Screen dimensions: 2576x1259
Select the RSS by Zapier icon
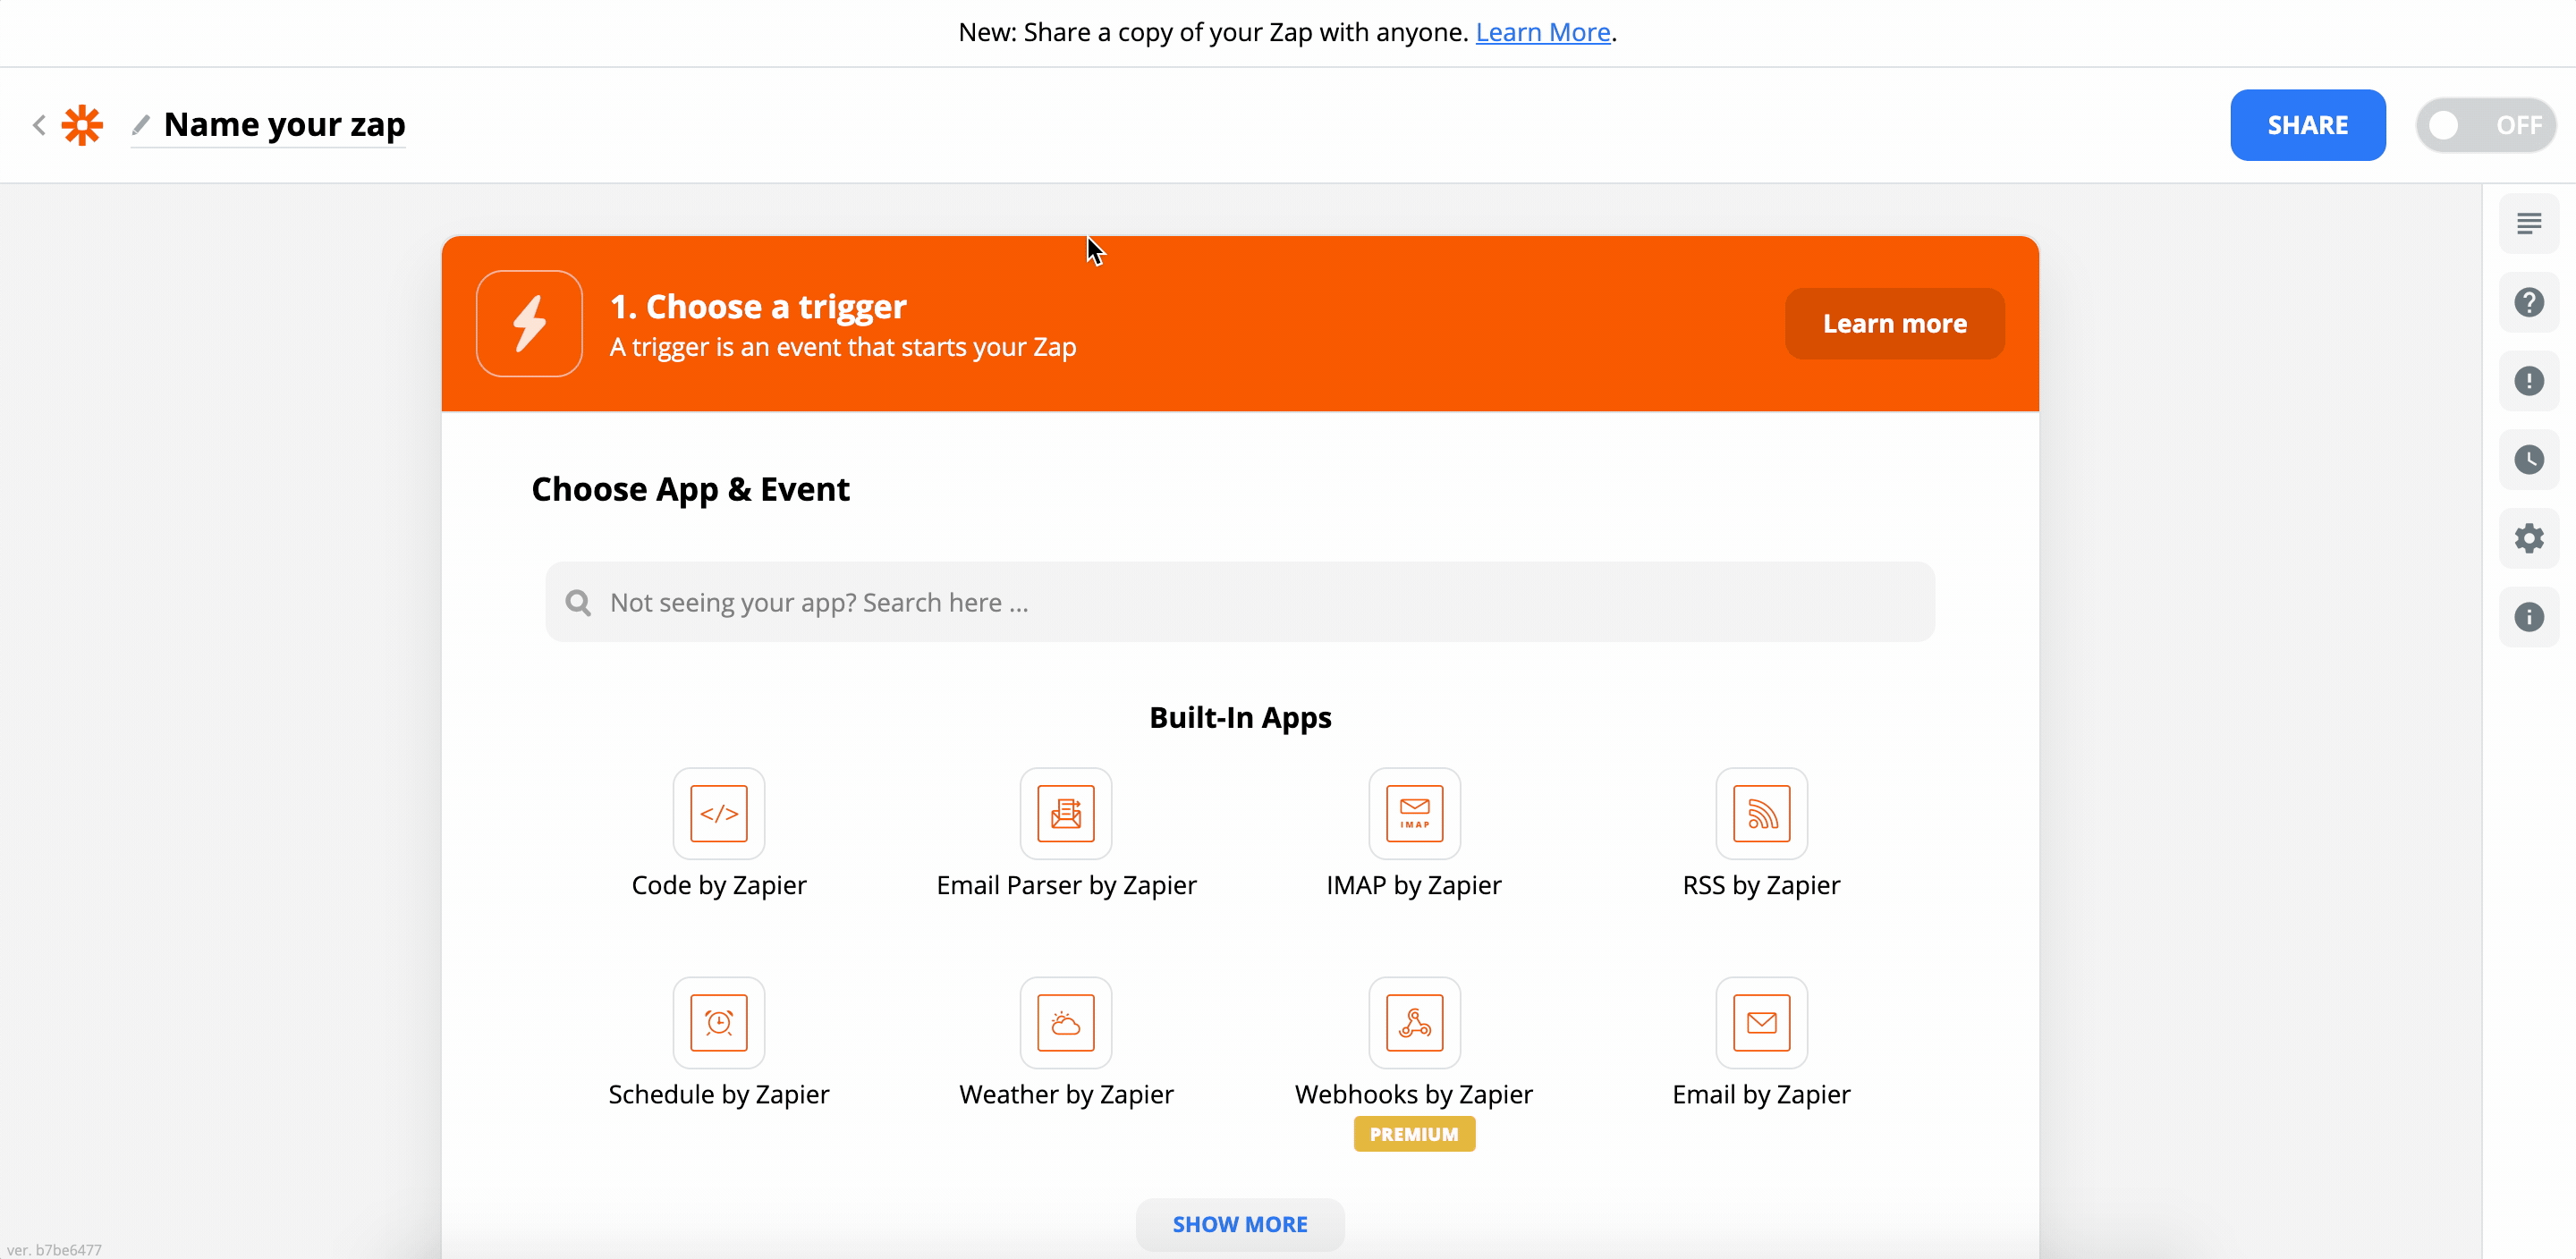(1761, 813)
